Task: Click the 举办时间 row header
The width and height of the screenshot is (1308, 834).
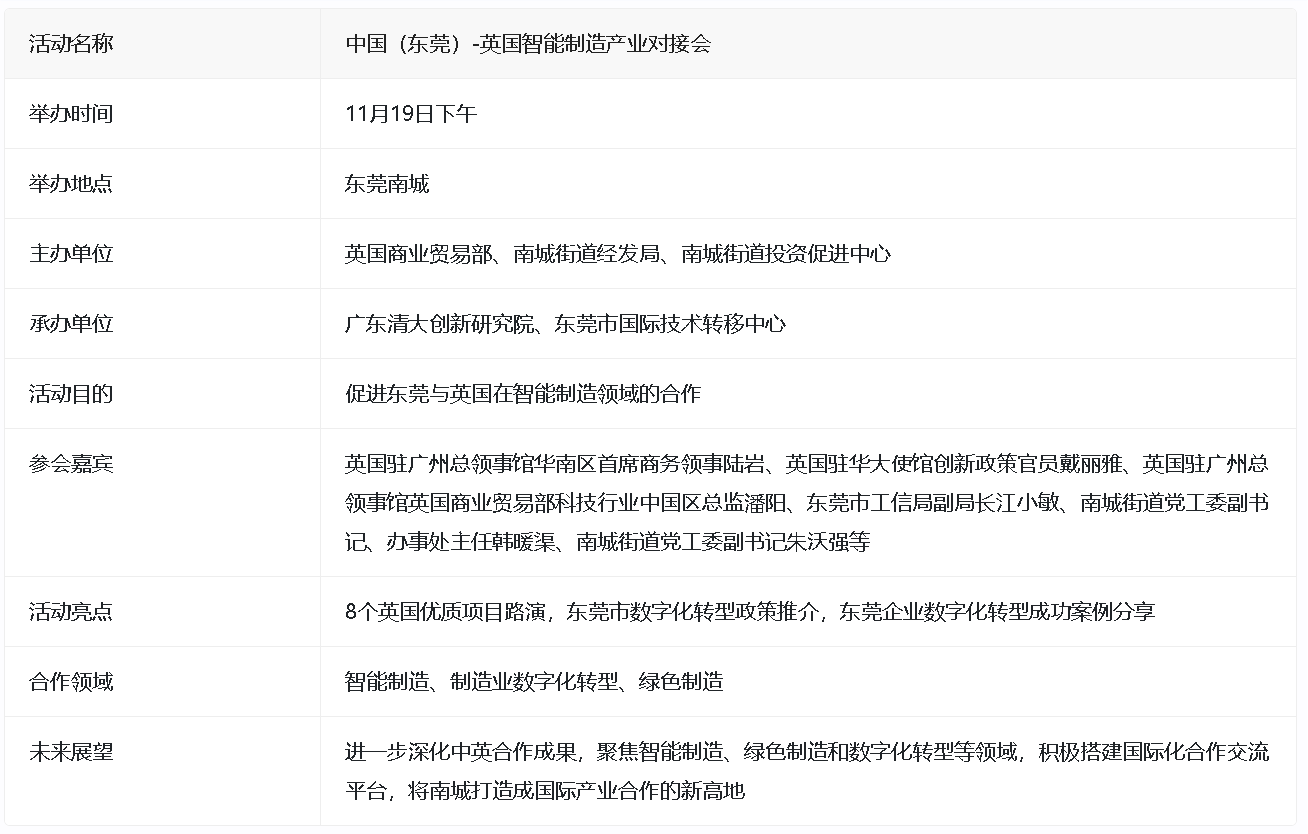Action: point(71,114)
